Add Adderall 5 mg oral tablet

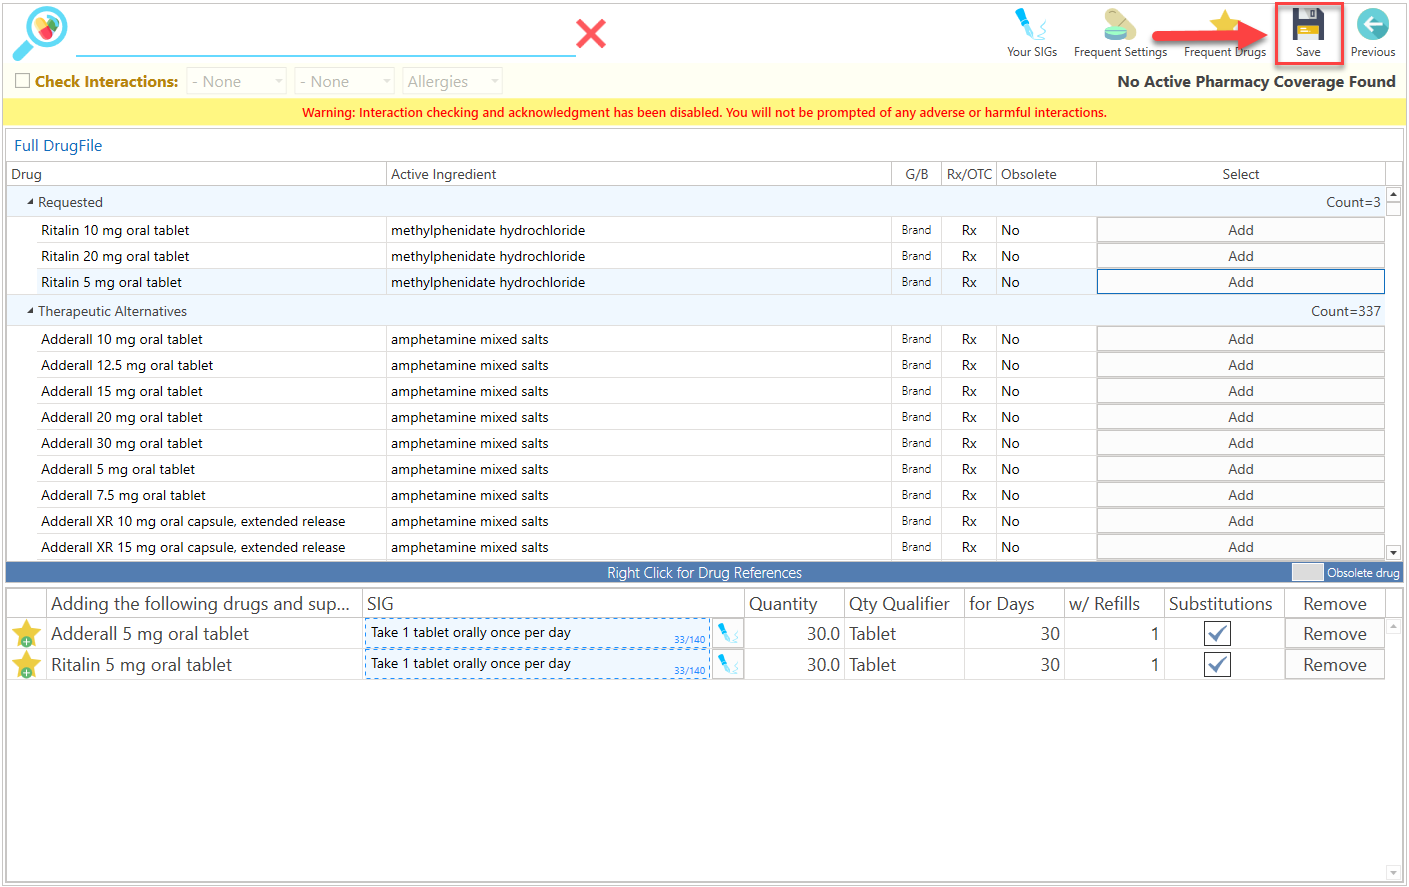pyautogui.click(x=1241, y=469)
